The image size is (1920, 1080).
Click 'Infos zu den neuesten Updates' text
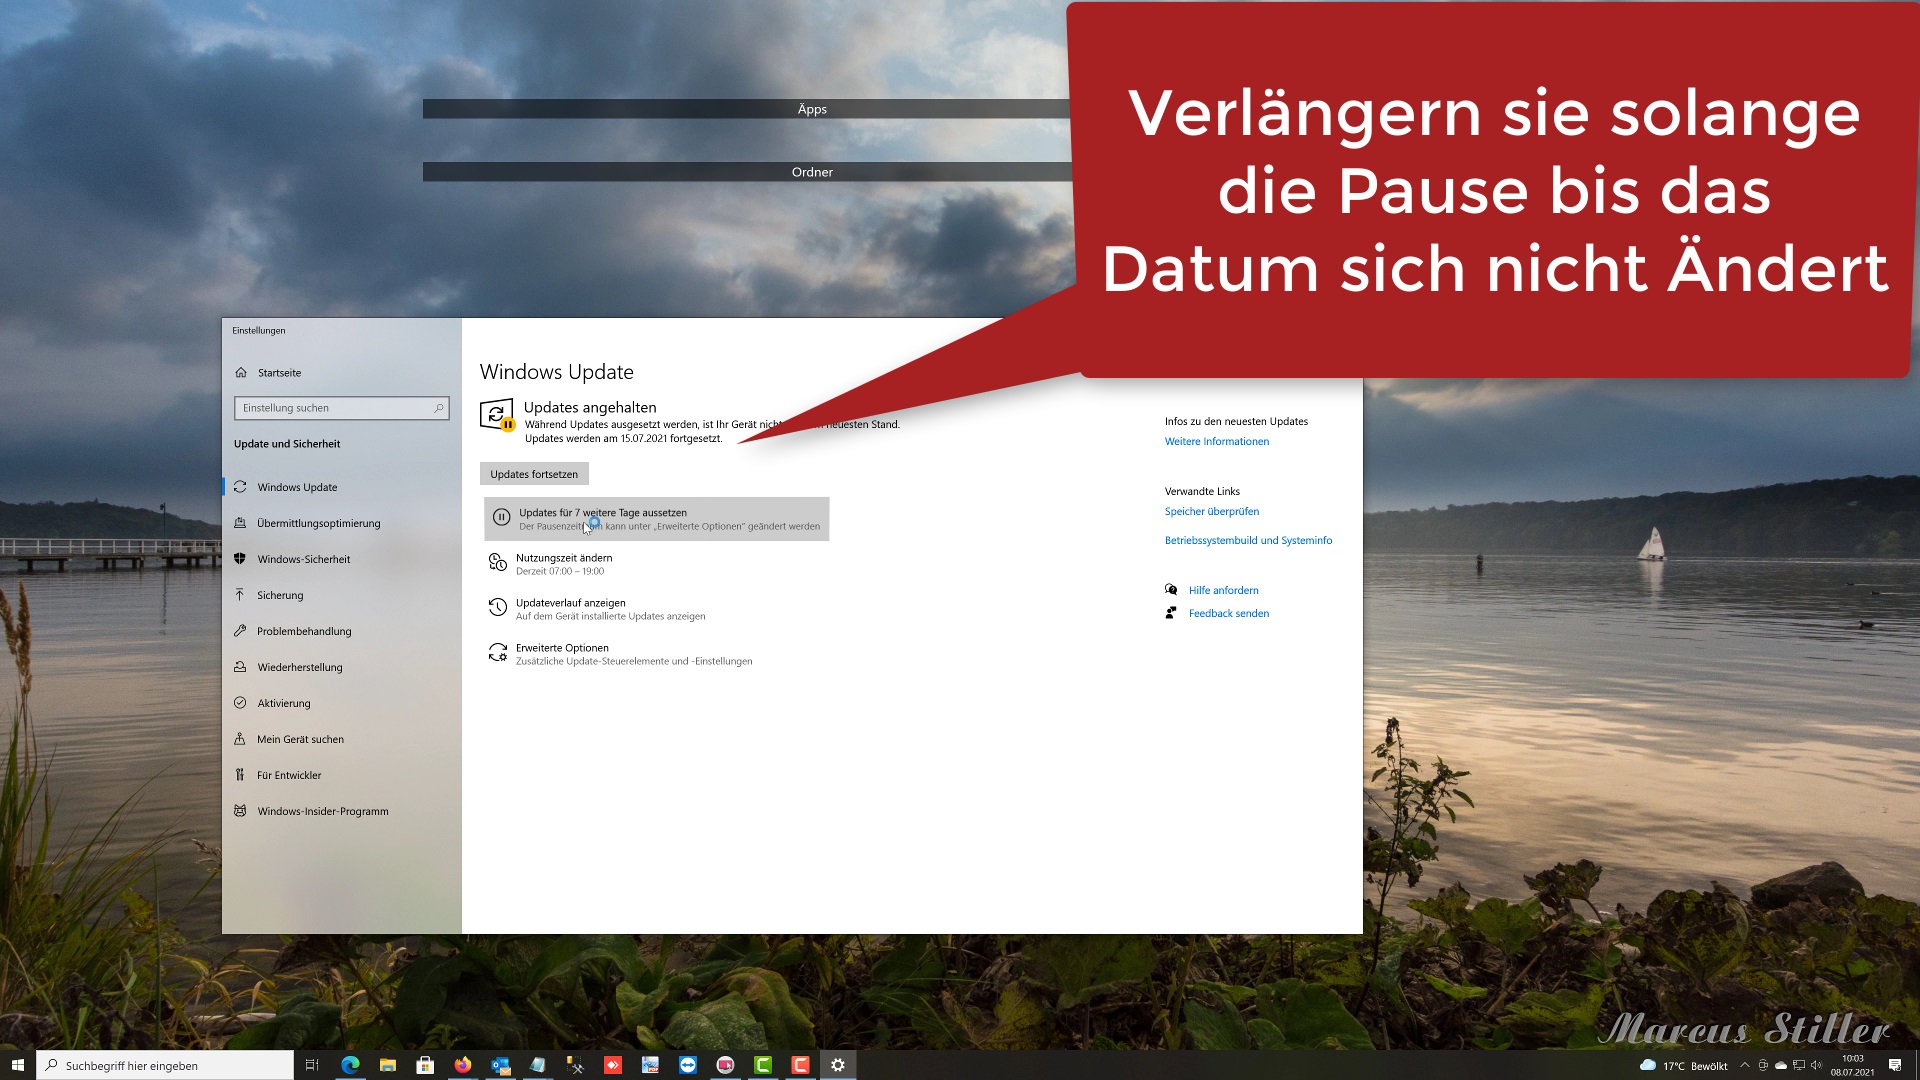[x=1236, y=421]
